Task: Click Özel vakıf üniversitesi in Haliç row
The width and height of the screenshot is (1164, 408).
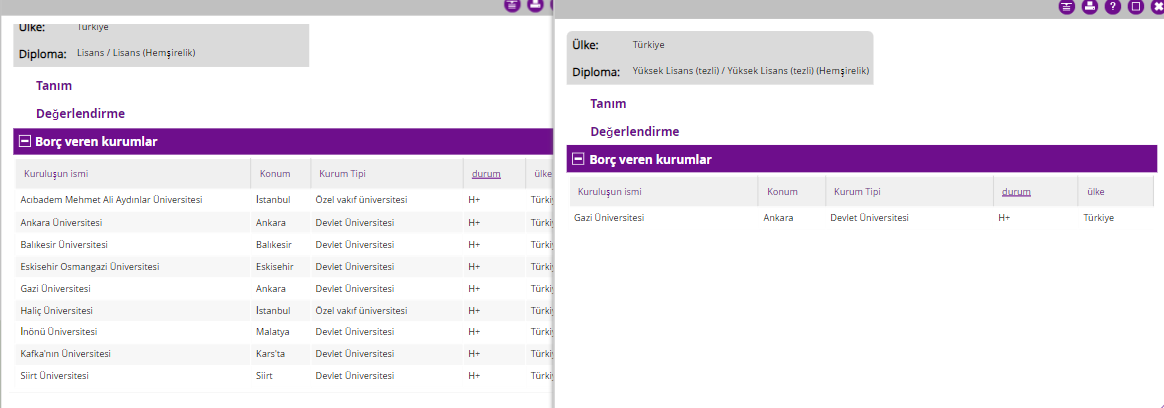Action: click(x=361, y=310)
